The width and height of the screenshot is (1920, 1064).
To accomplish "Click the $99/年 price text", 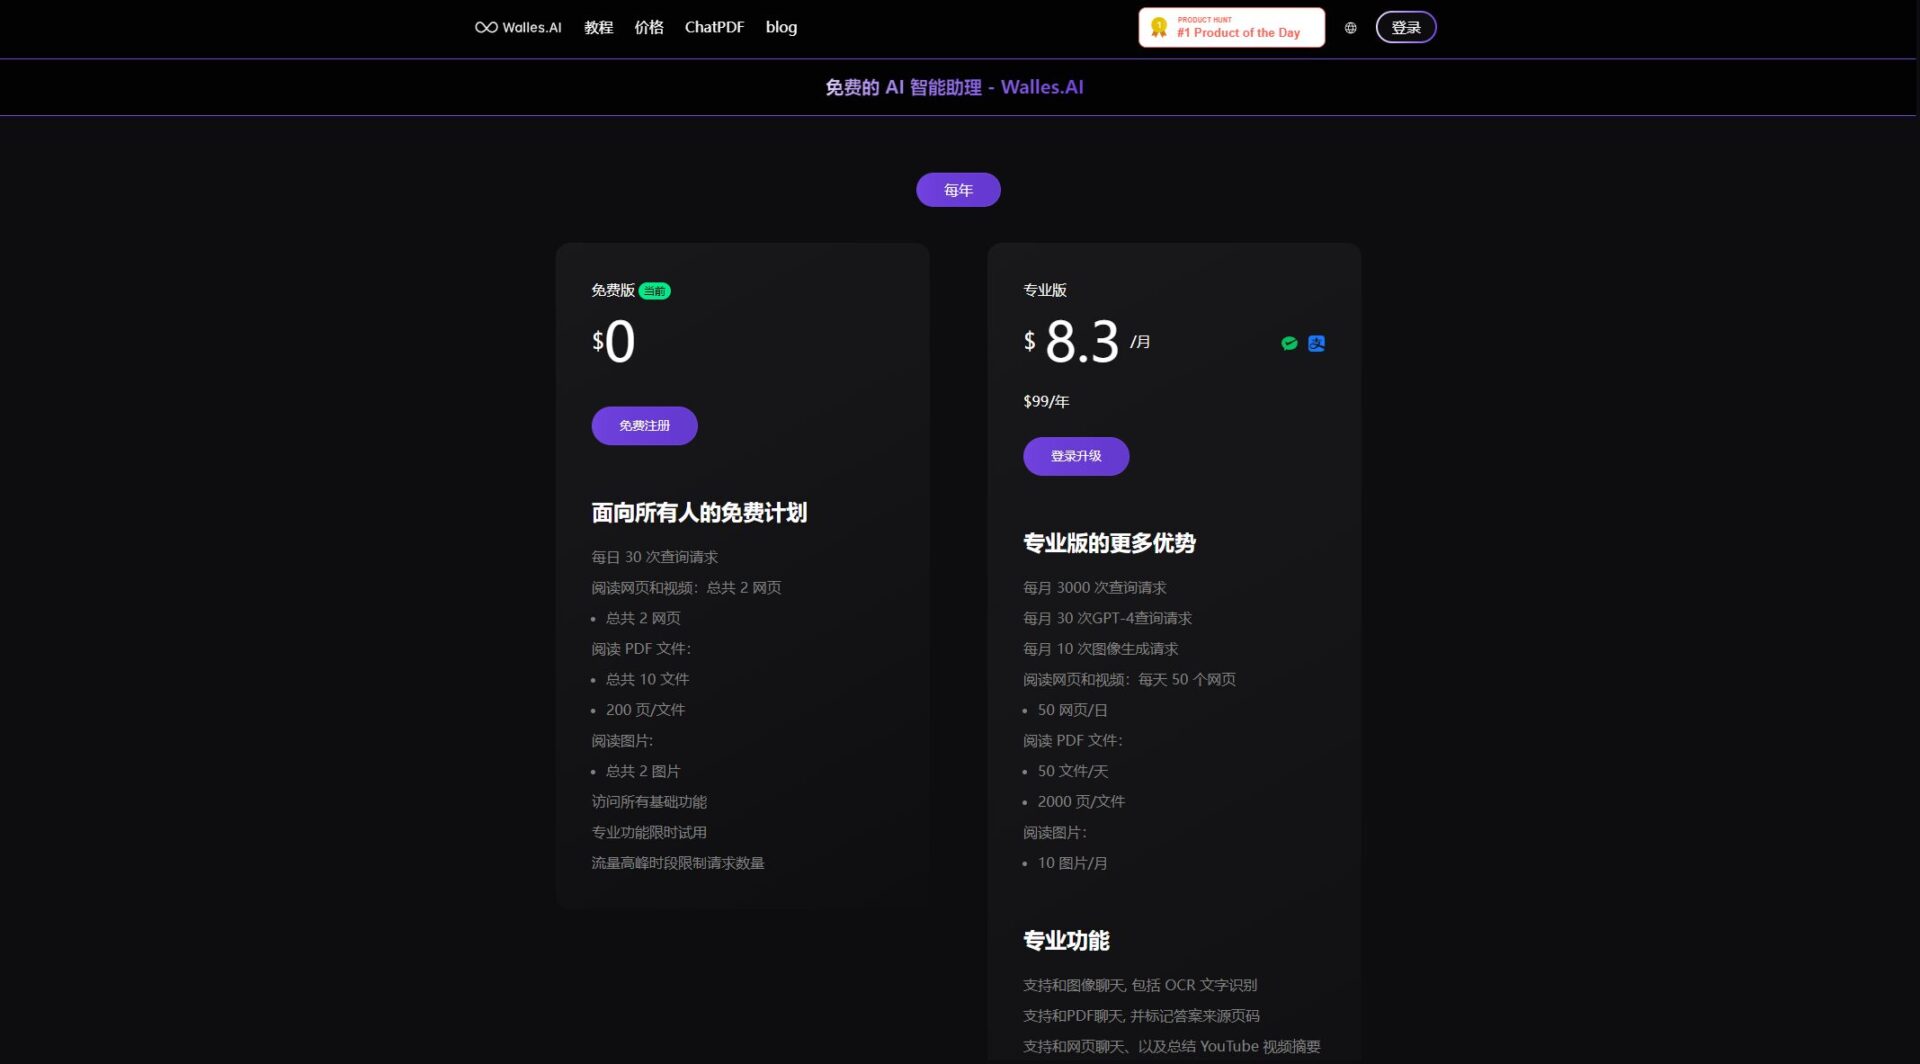I will pos(1045,401).
